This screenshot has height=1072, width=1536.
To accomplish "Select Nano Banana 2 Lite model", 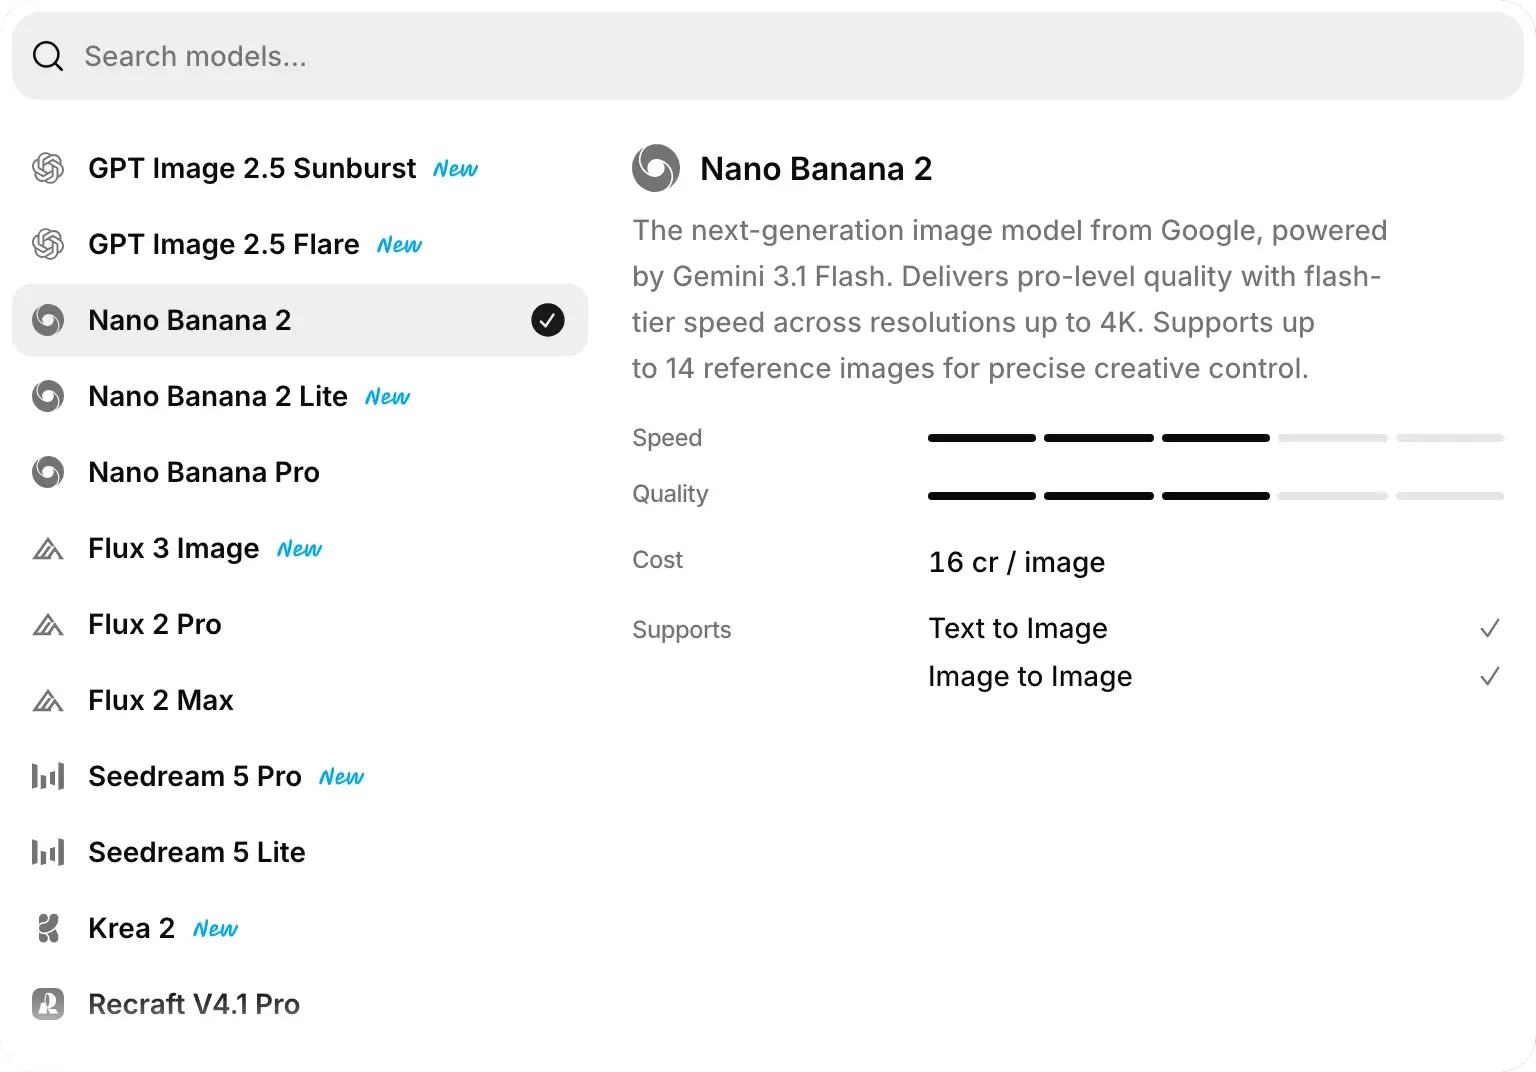I will click(x=300, y=396).
